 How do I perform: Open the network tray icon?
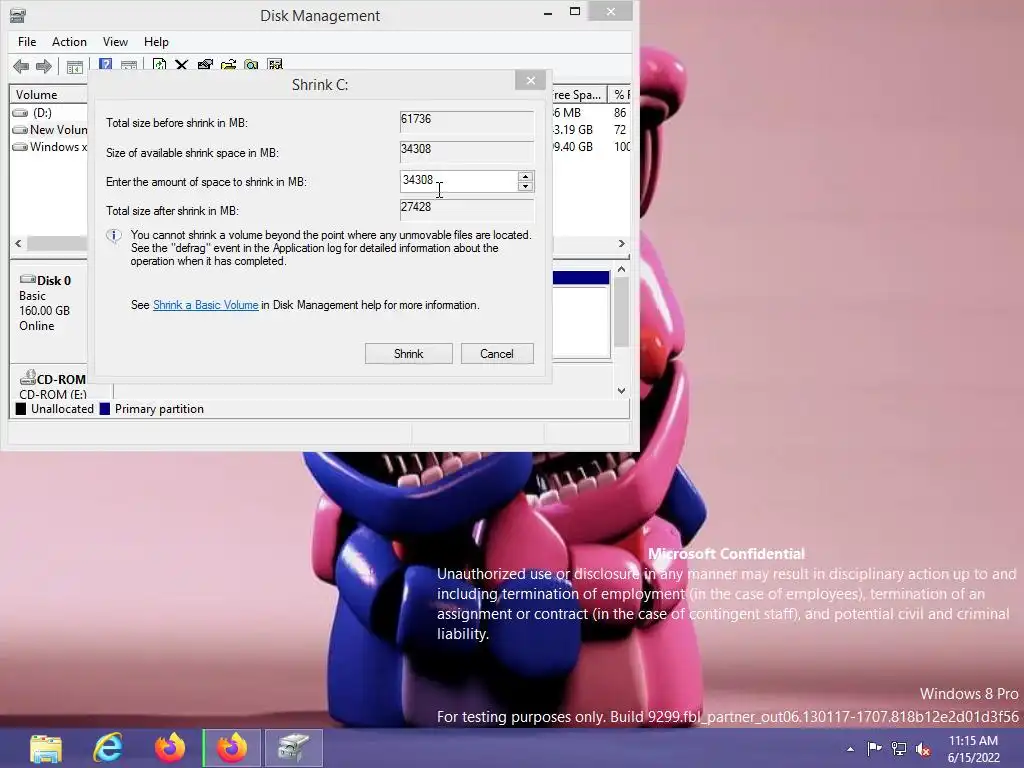(899, 748)
